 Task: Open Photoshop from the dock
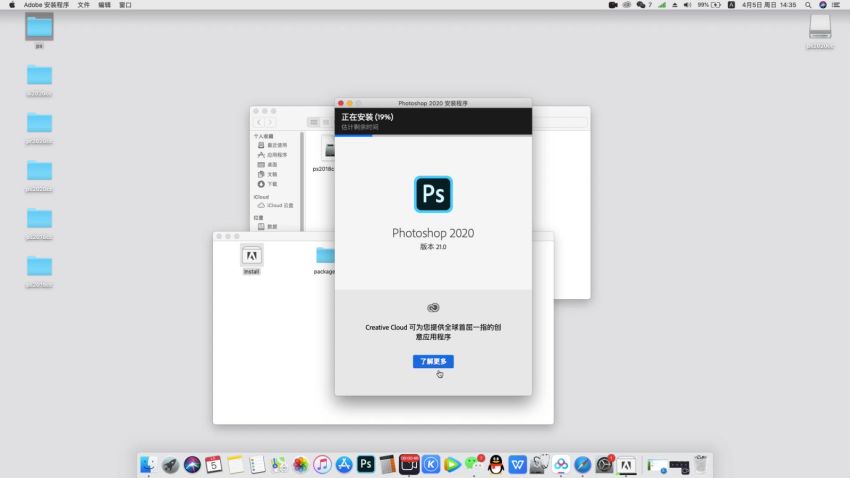pos(366,464)
